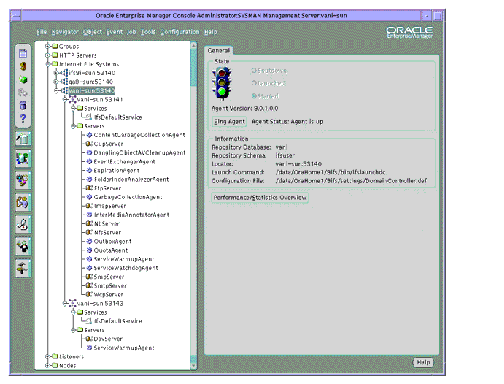Screen dimensions: 504x384
Task: Click the calendar-style icon atop the left toolbar
Action: pyautogui.click(x=23, y=53)
